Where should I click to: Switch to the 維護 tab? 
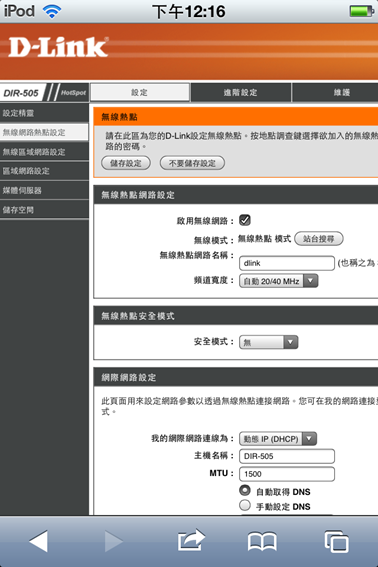(335, 92)
